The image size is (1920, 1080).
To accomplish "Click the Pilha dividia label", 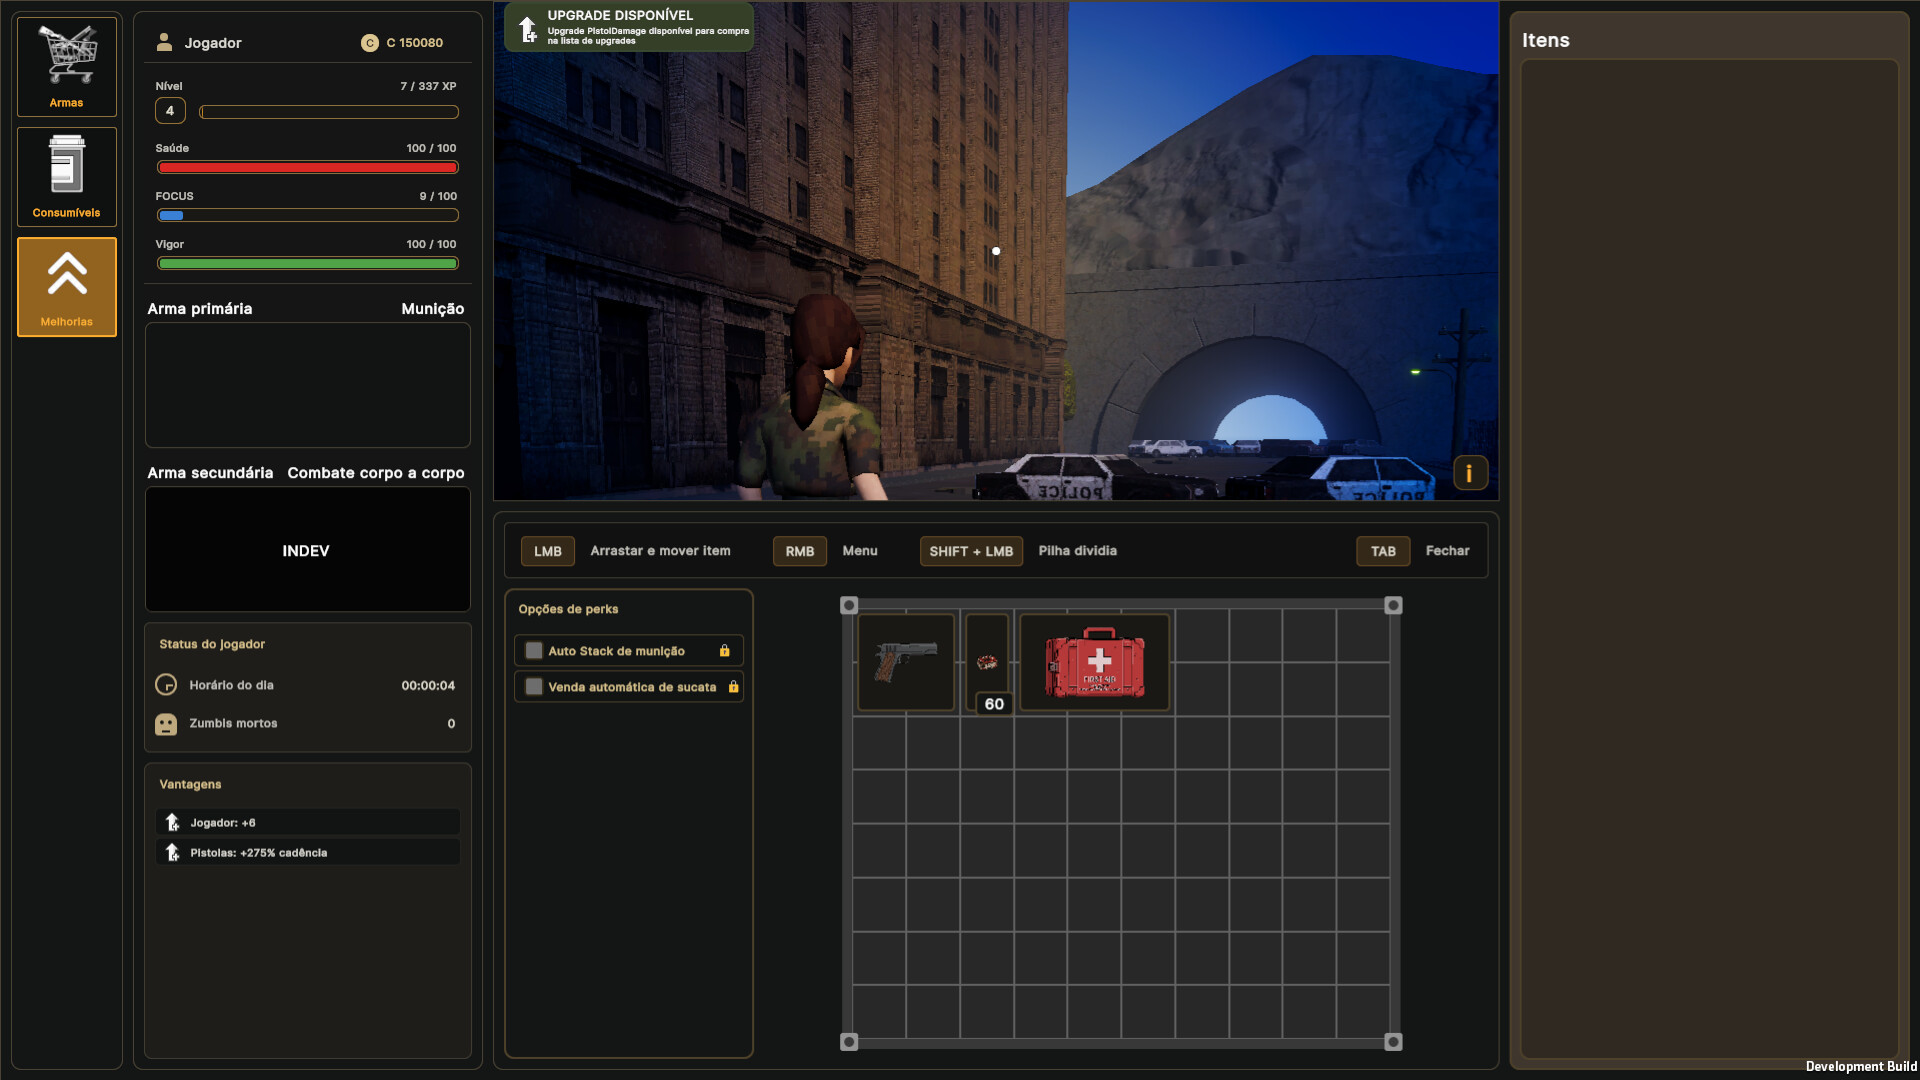I will (1077, 551).
